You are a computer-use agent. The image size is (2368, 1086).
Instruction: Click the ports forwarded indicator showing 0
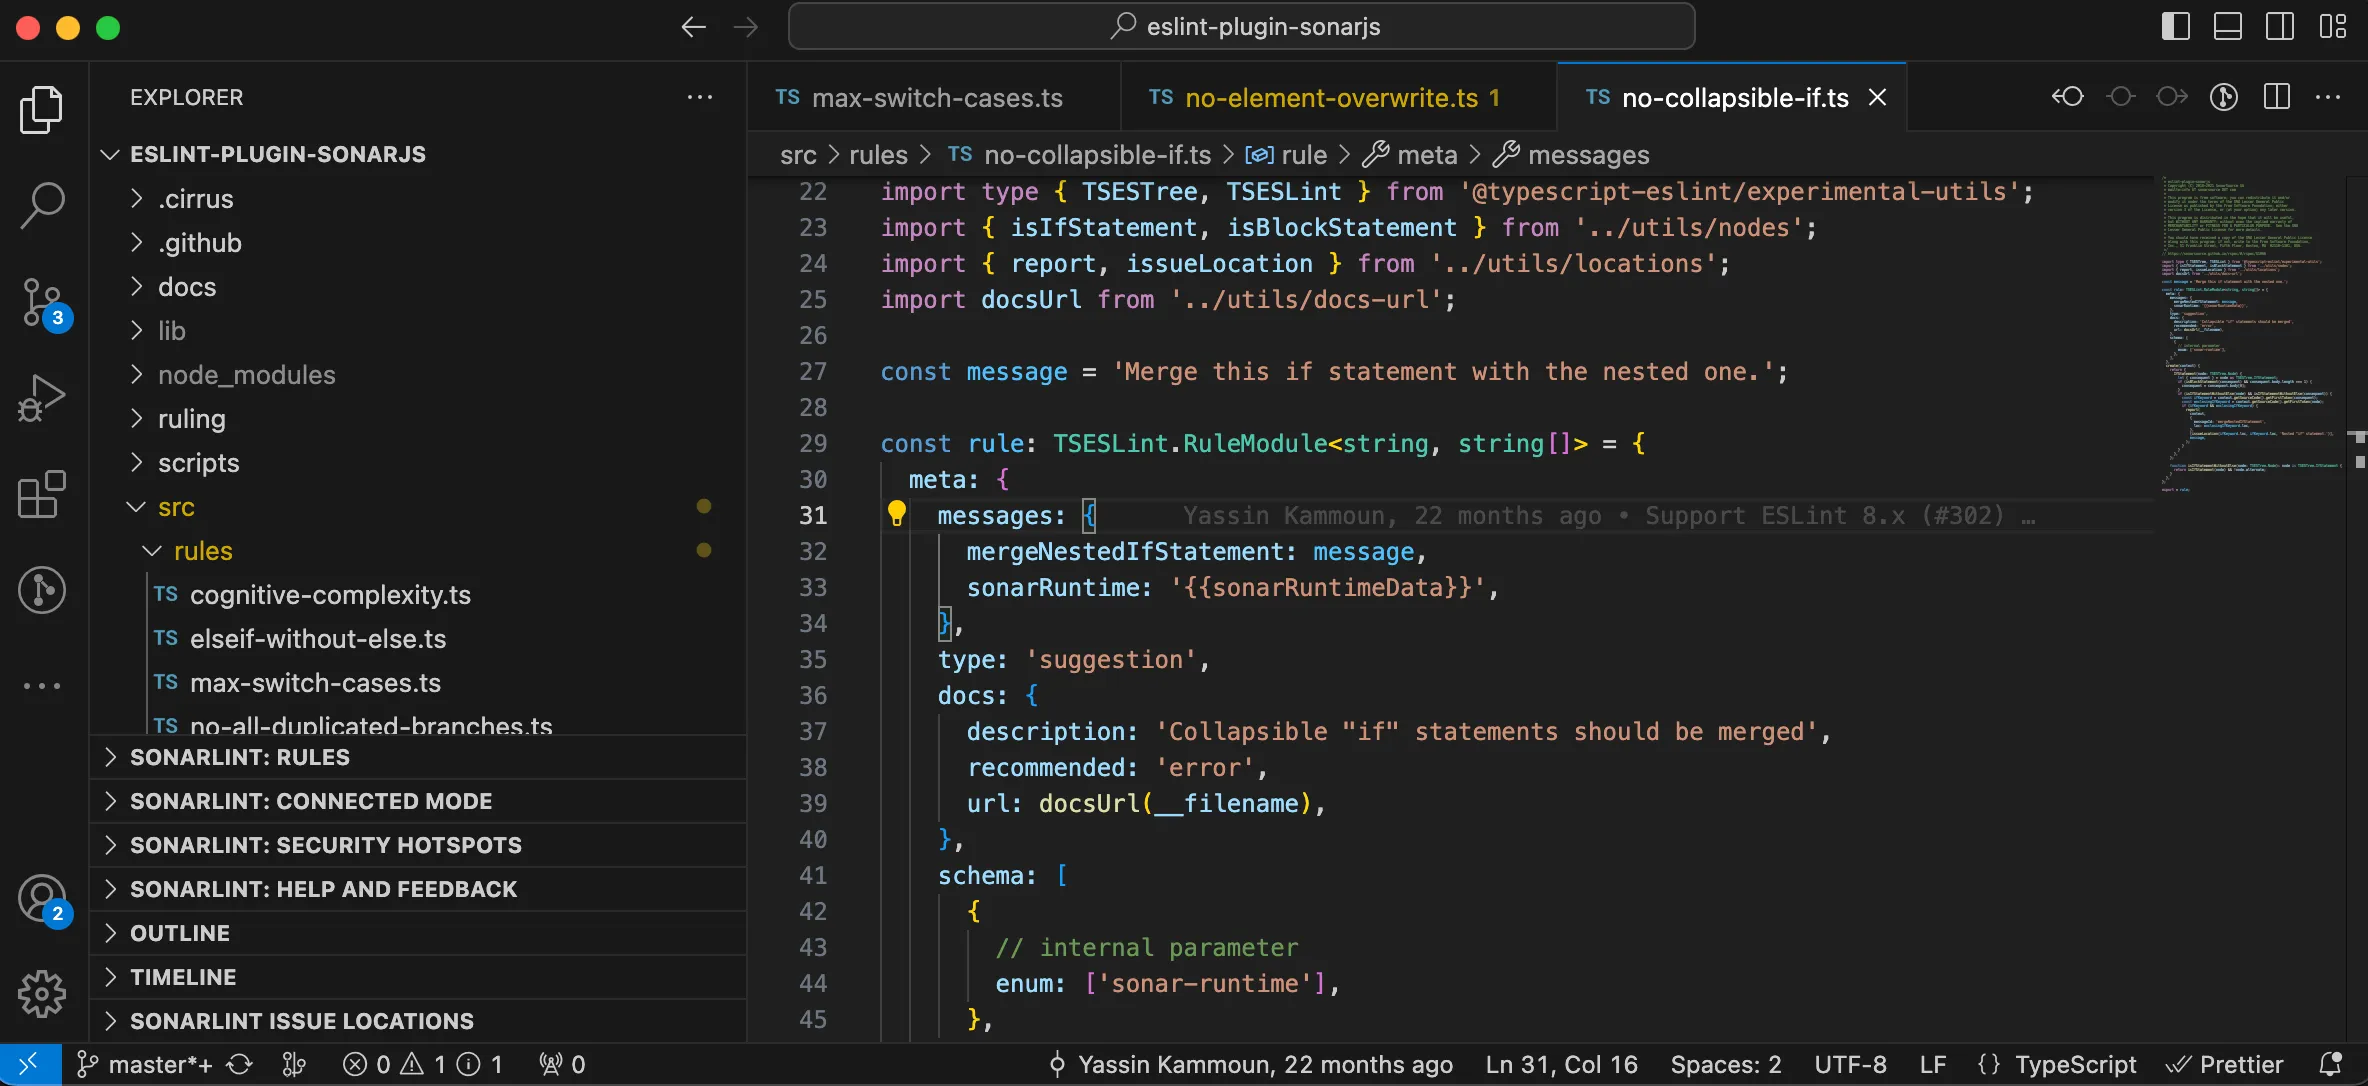[x=562, y=1064]
